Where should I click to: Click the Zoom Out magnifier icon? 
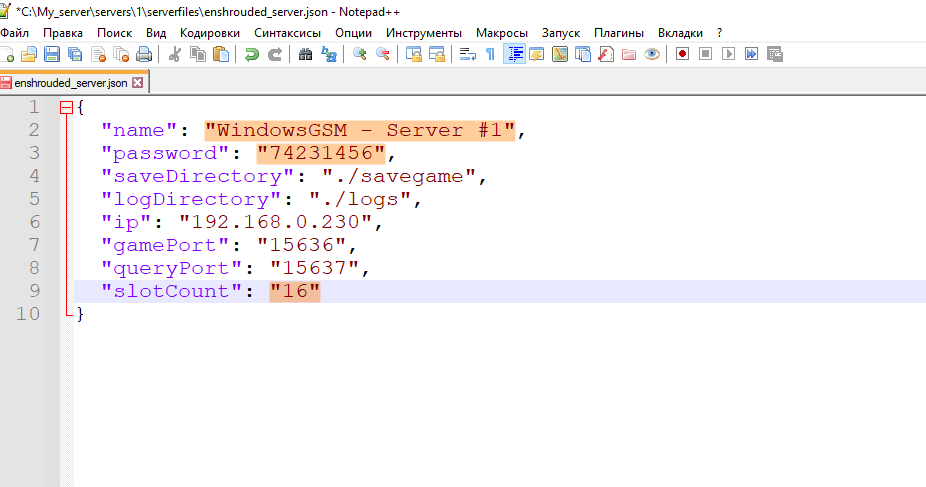[x=383, y=54]
